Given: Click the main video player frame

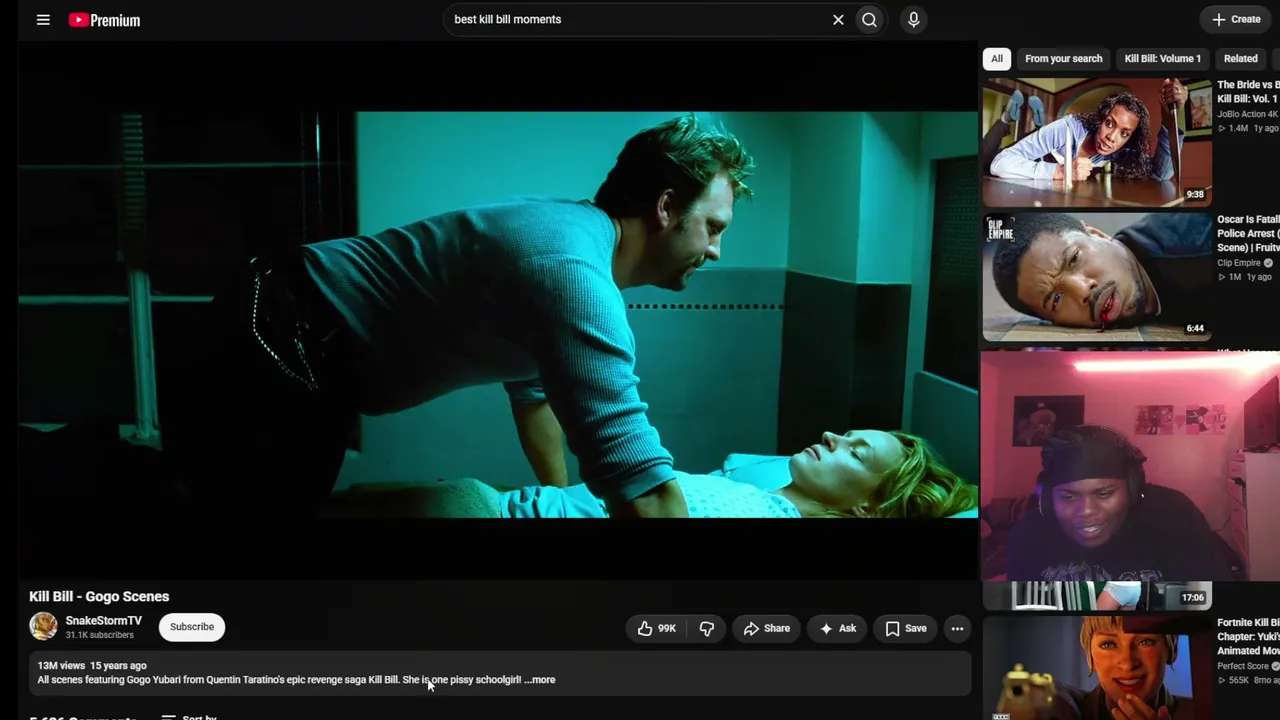Looking at the screenshot, I should tap(498, 310).
